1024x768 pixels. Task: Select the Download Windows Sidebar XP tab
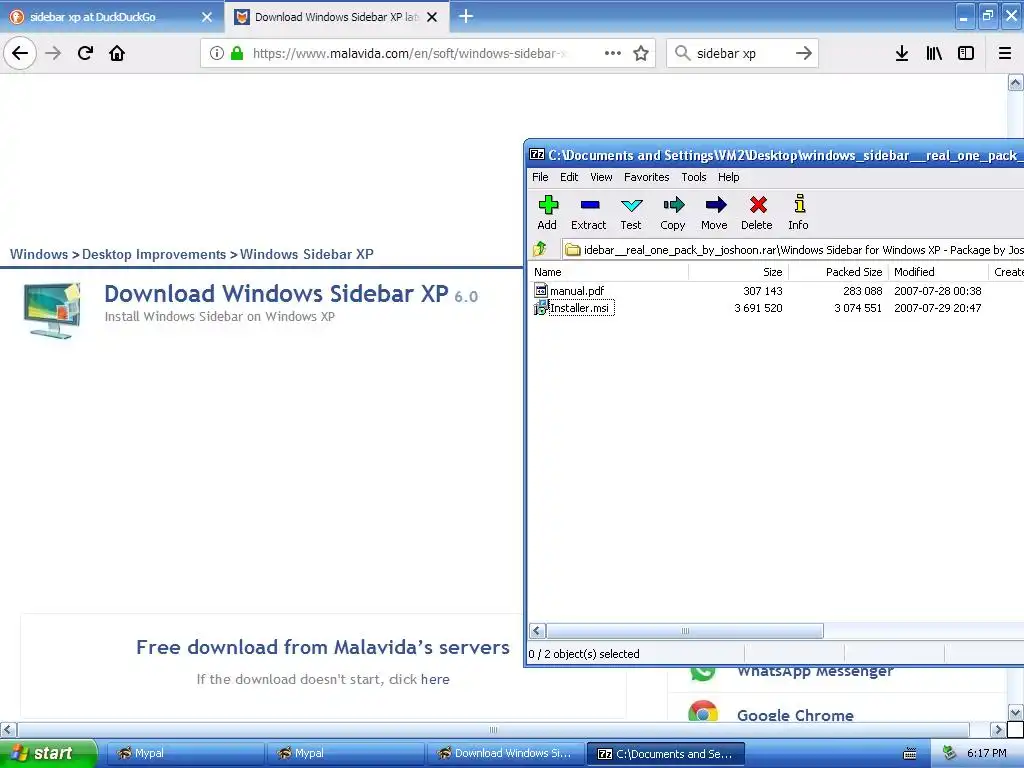tap(336, 17)
